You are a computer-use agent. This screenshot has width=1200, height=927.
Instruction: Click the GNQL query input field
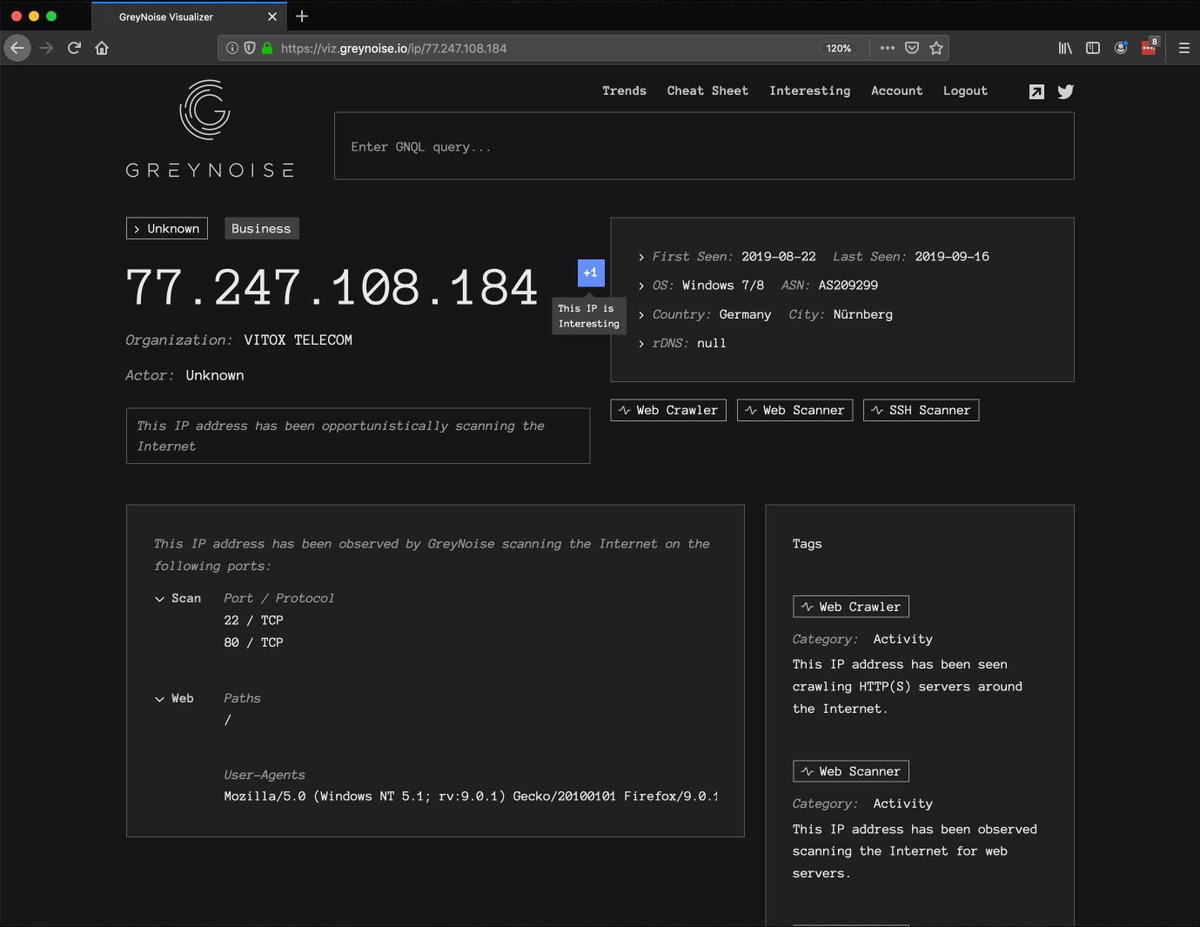(x=704, y=146)
